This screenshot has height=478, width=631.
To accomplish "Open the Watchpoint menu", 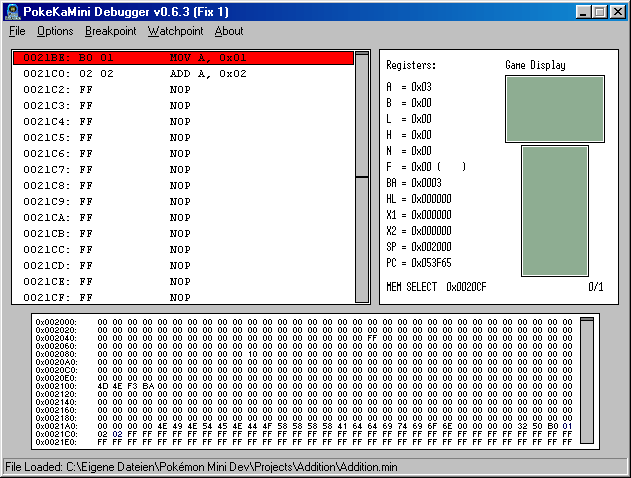I will click(x=175, y=31).
